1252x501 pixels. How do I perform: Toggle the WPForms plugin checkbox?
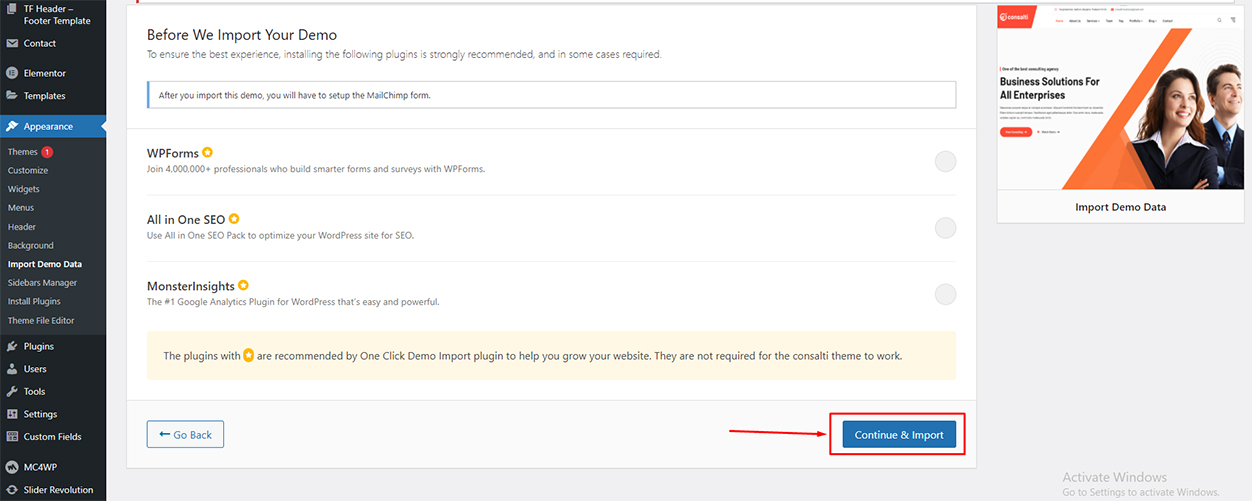tap(945, 161)
